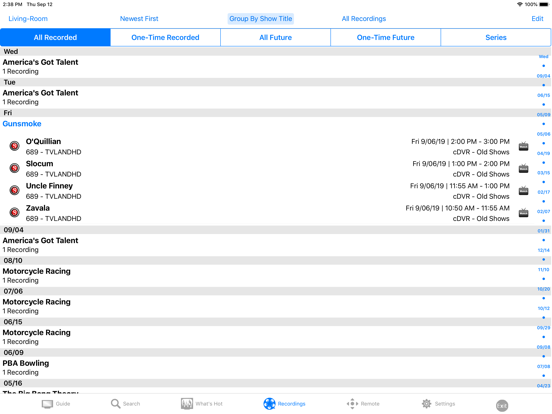The width and height of the screenshot is (552, 414).
Task: Tap the round Exit icon in bottom bar
Action: [502, 406]
